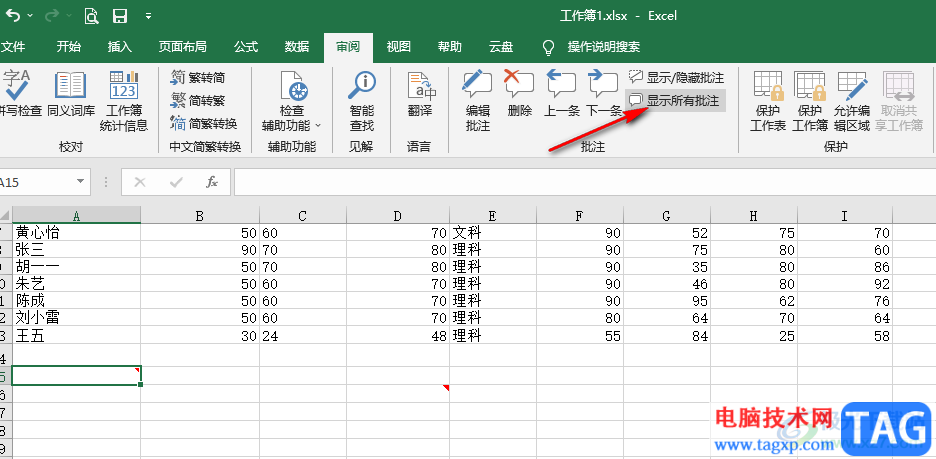The height and width of the screenshot is (459, 936).
Task: Select the active cell A15
Action: point(76,375)
